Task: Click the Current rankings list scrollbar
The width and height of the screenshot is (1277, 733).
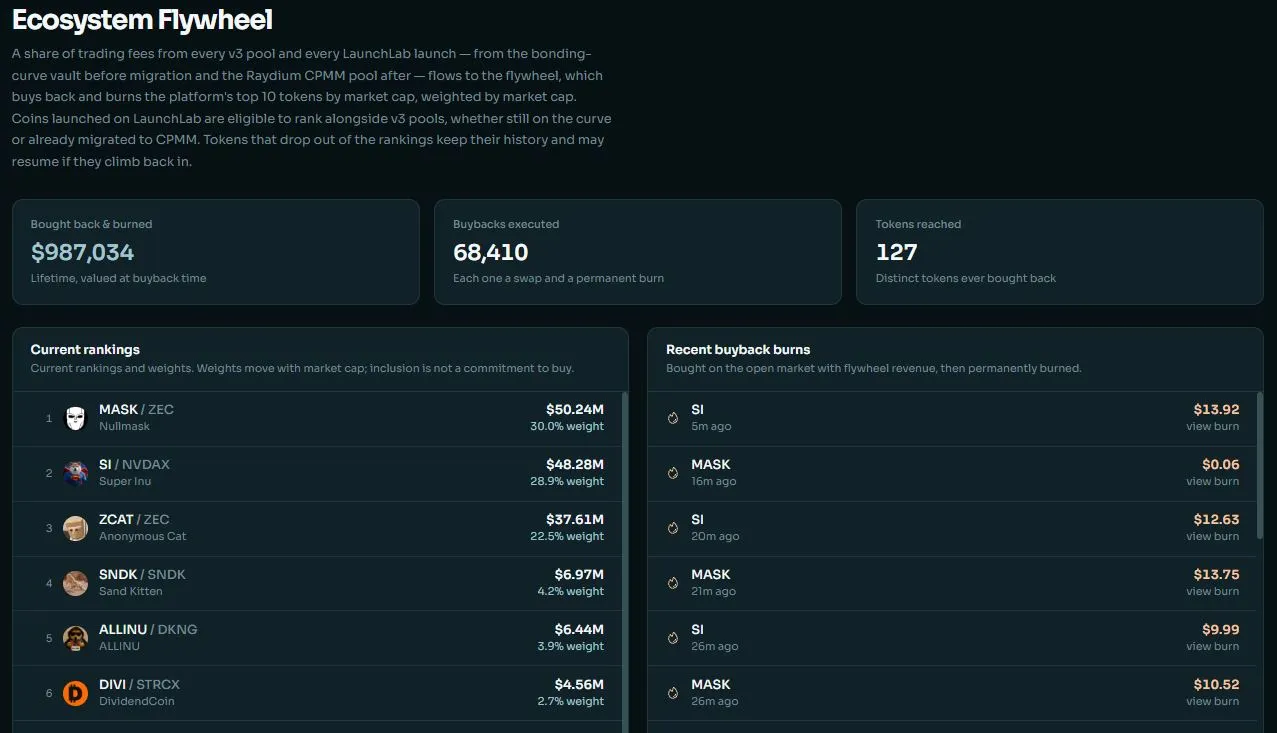Action: (625, 561)
